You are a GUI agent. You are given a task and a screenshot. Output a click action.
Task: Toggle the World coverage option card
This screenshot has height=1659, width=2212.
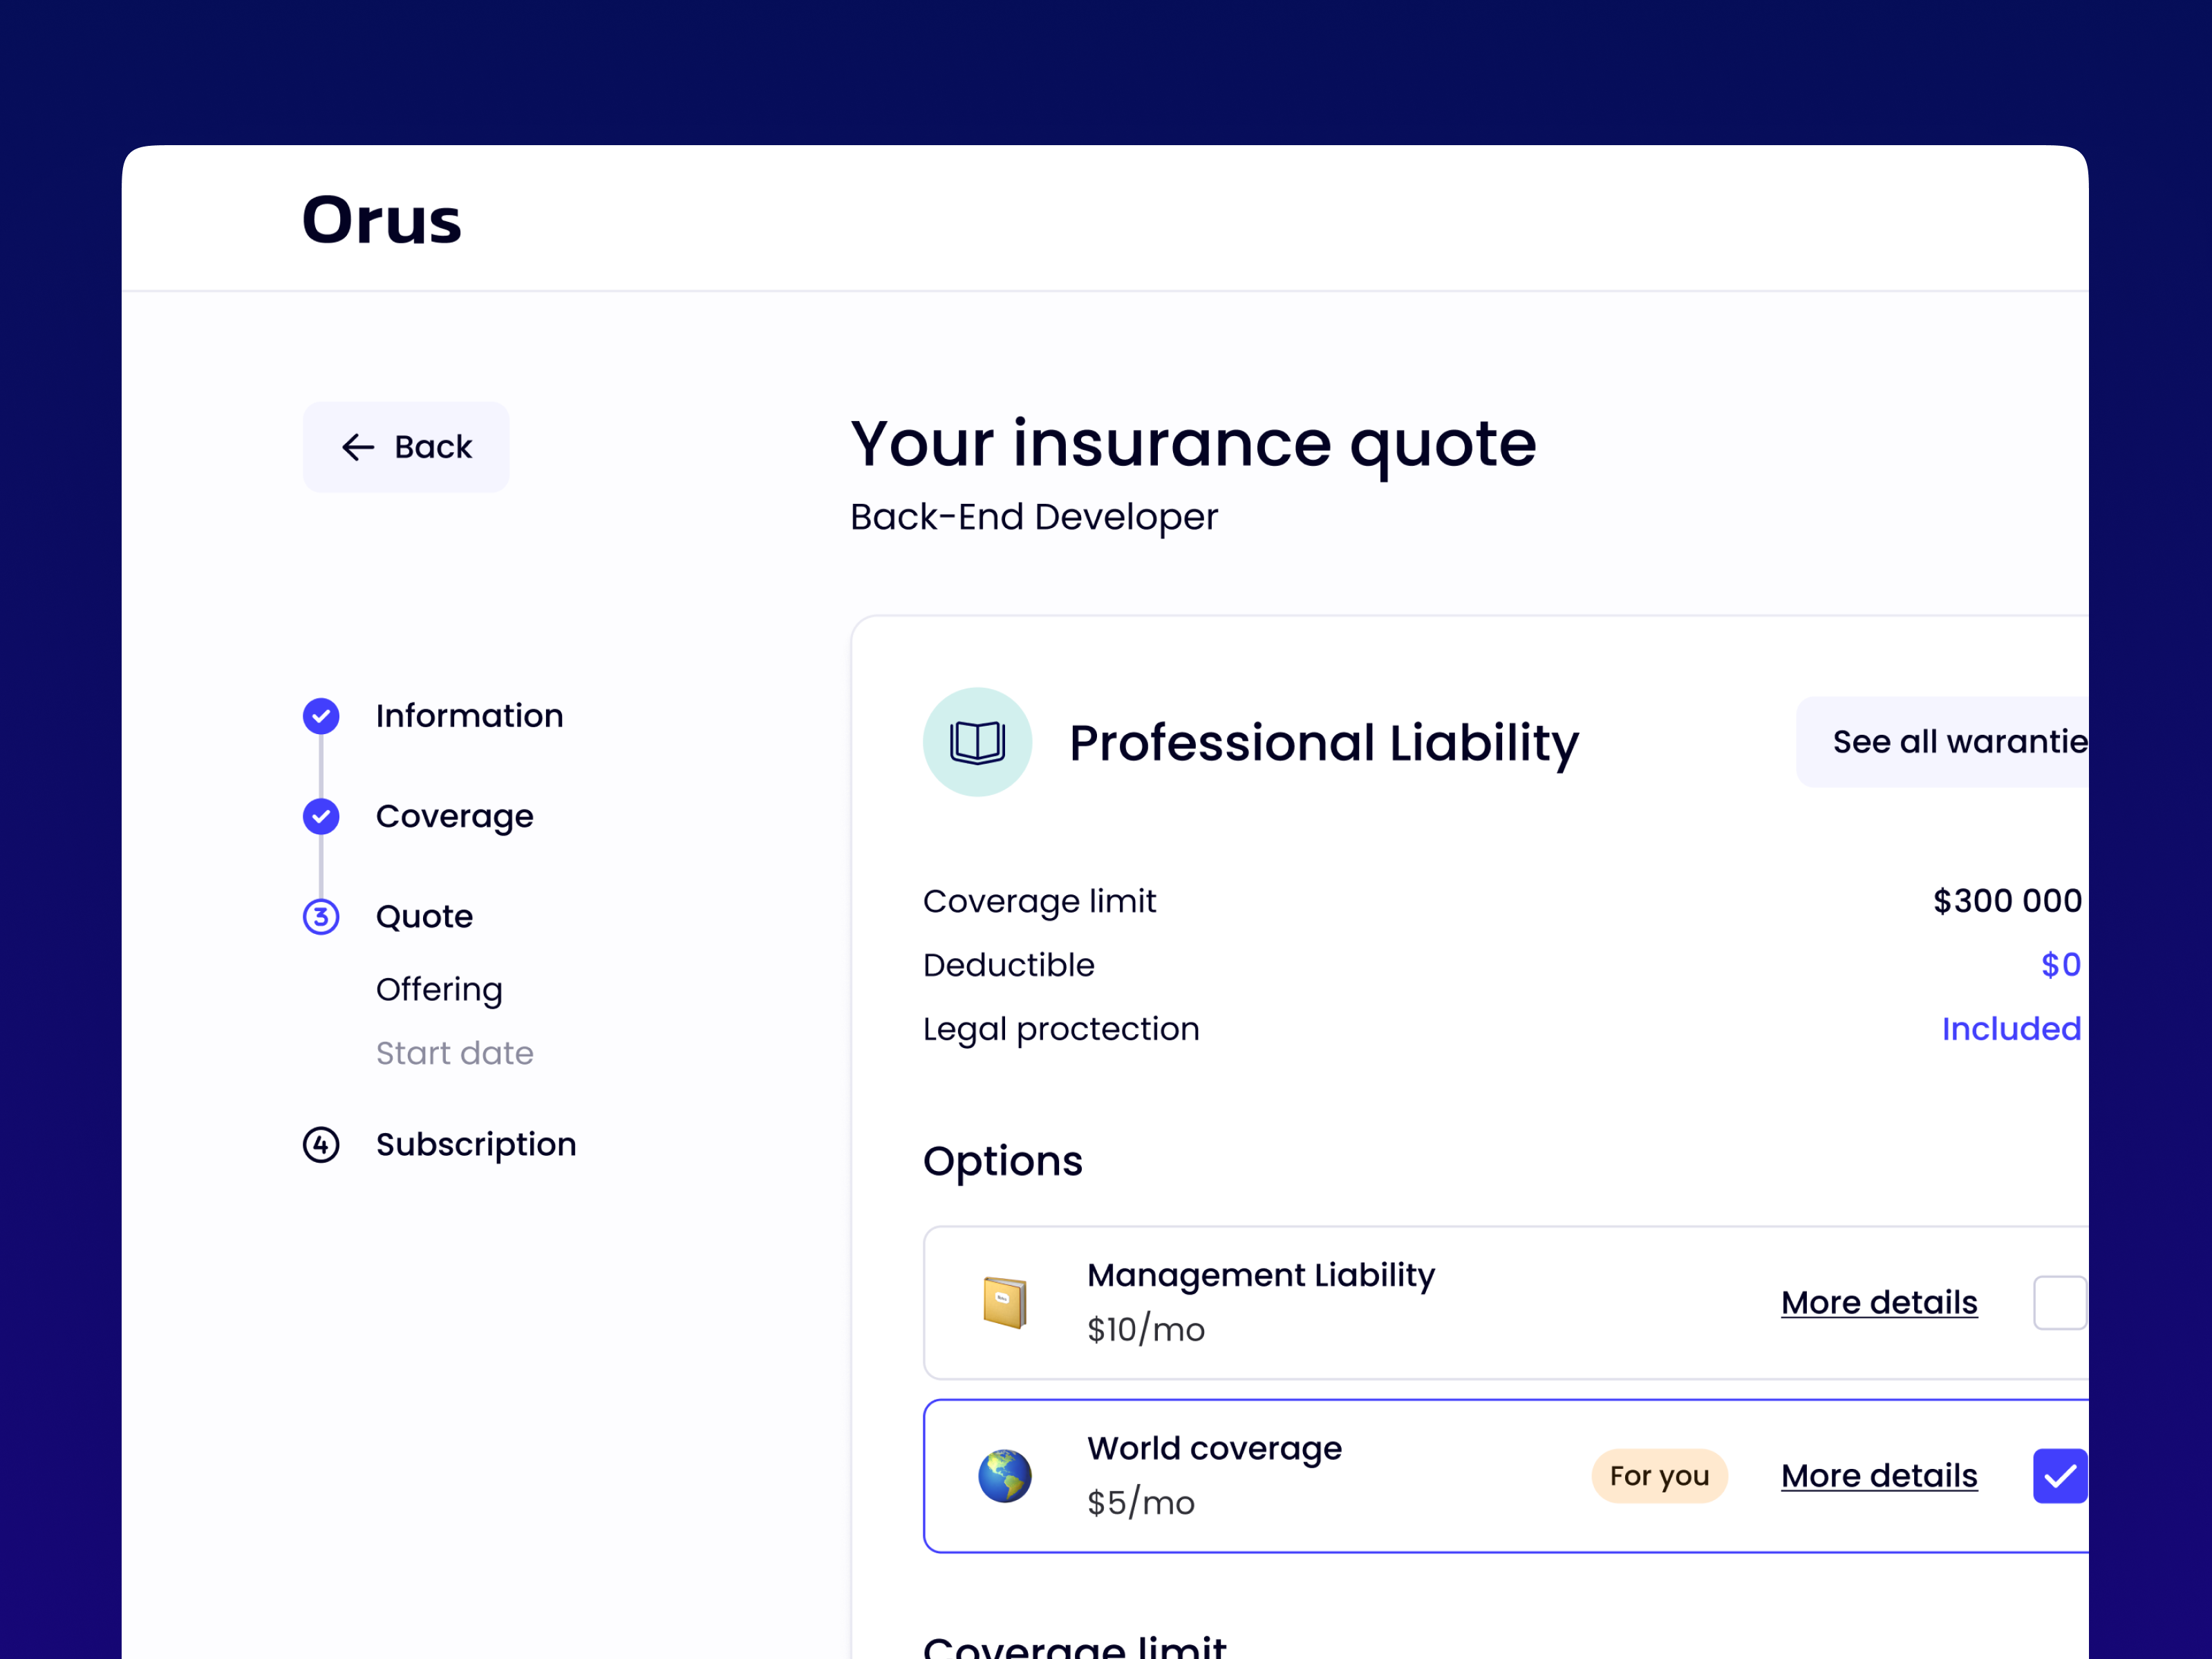[x=1500, y=1475]
